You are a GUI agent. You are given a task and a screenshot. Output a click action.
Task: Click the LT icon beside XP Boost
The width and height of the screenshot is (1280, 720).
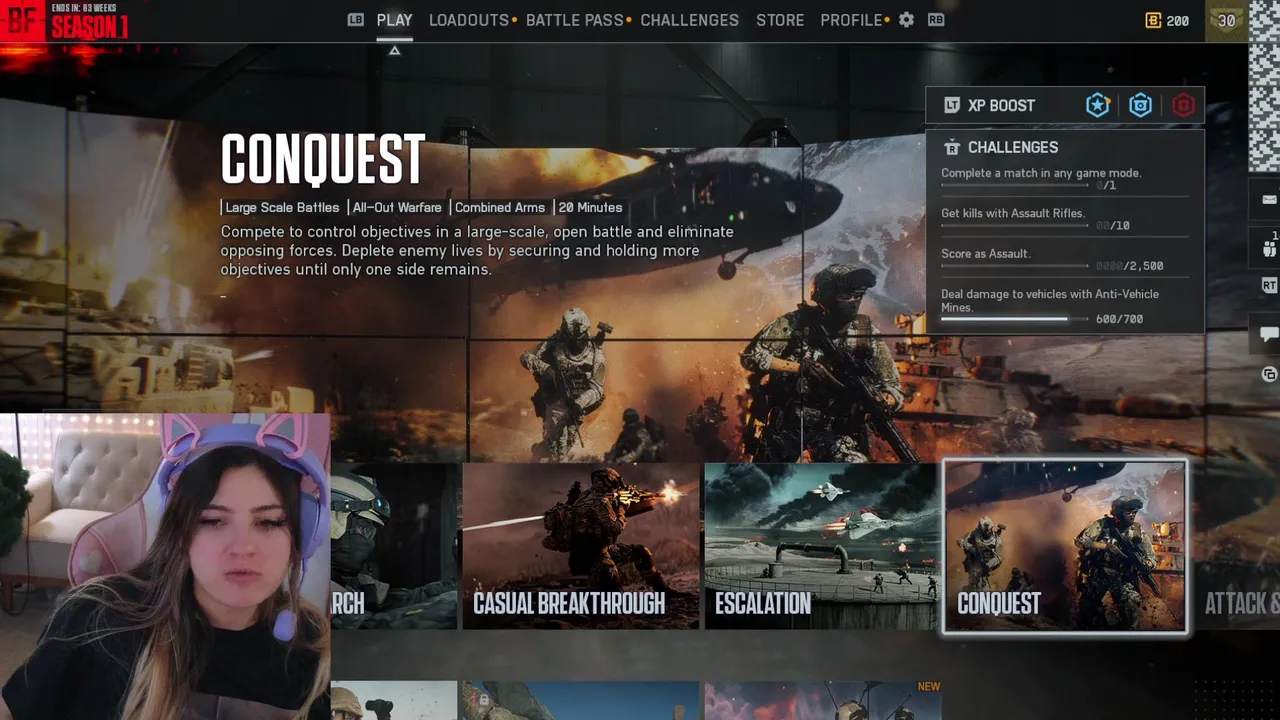[x=952, y=105]
